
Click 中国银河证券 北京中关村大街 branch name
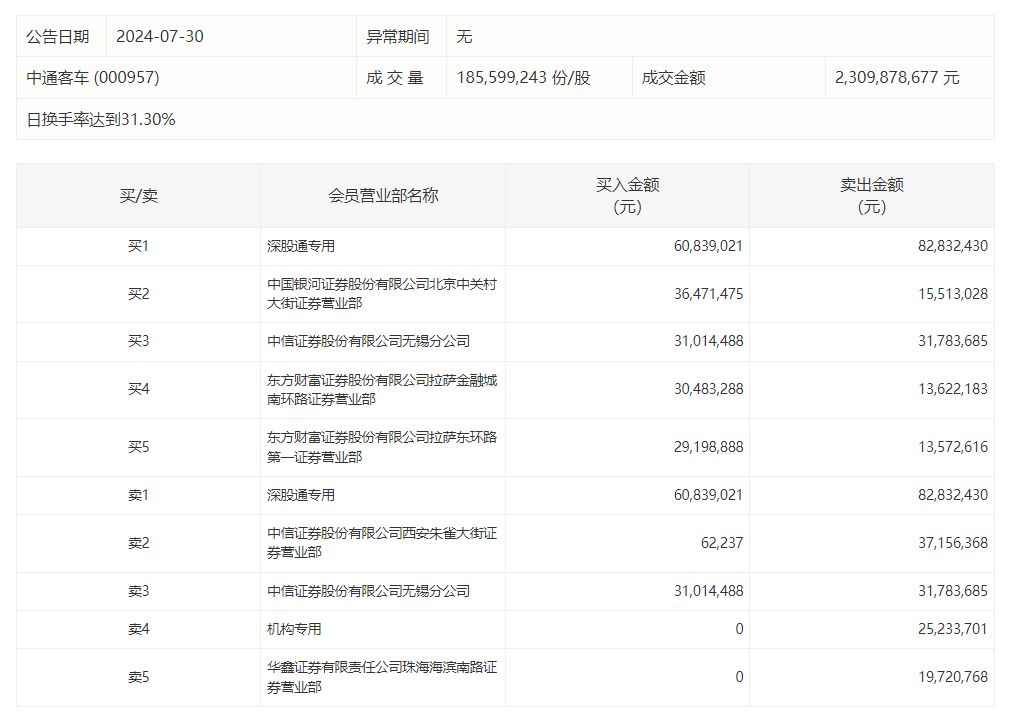(382, 294)
